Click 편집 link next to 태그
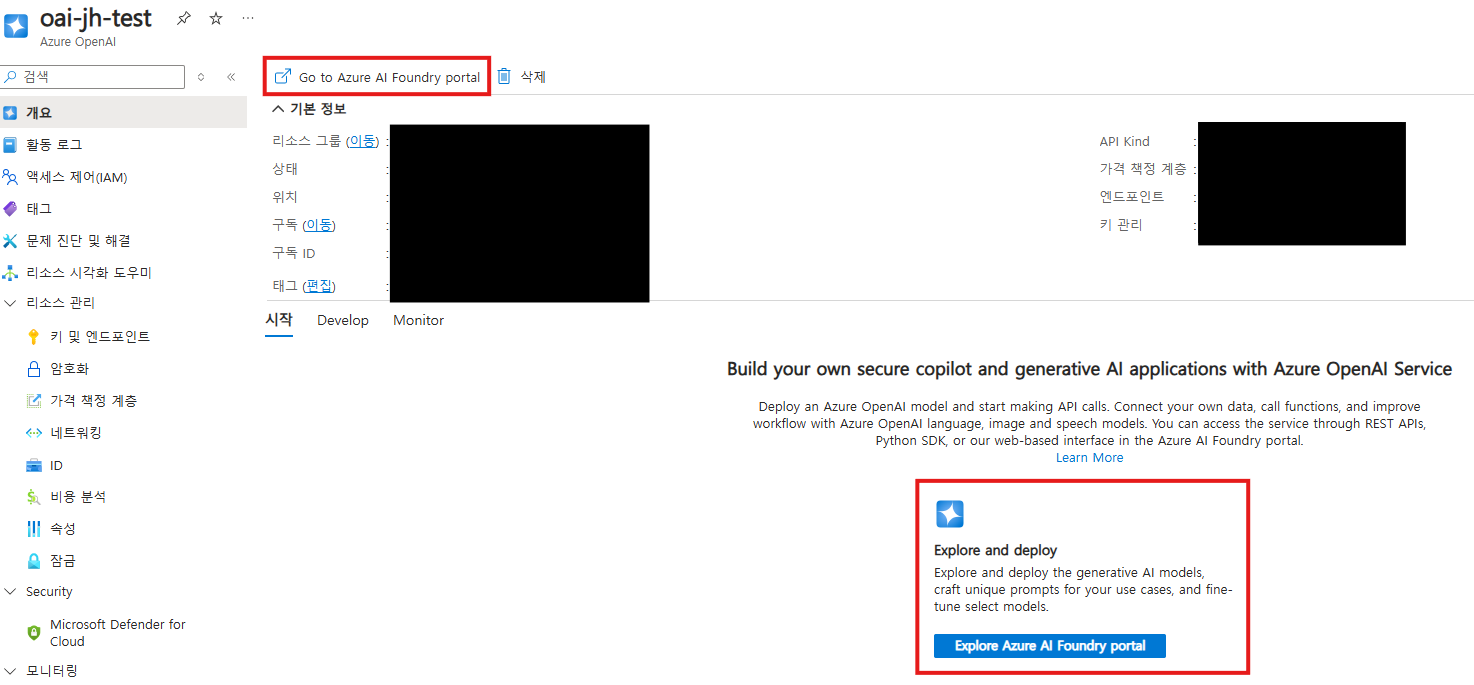 (319, 286)
